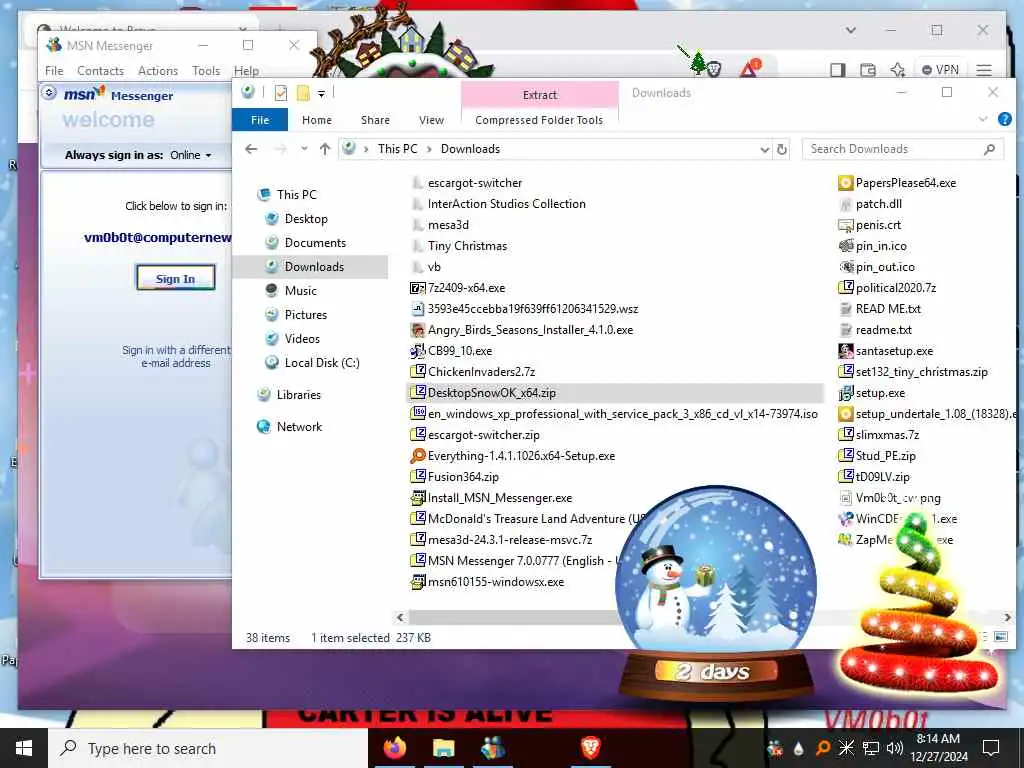This screenshot has height=768, width=1024.
Task: Open the File tab in Explorer
Action: (x=260, y=120)
